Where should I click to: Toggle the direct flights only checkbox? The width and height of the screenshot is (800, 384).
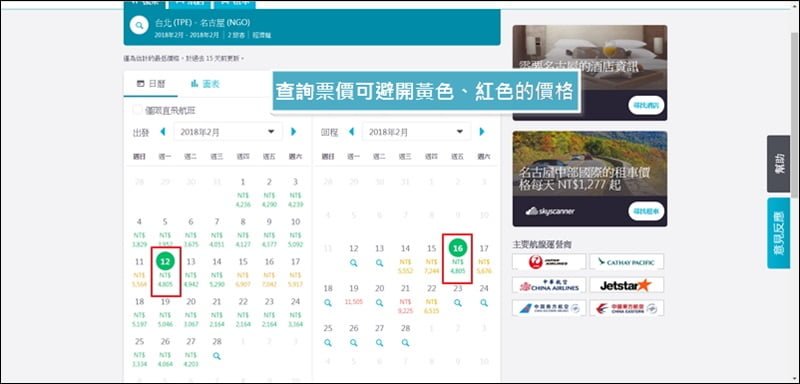[x=137, y=110]
